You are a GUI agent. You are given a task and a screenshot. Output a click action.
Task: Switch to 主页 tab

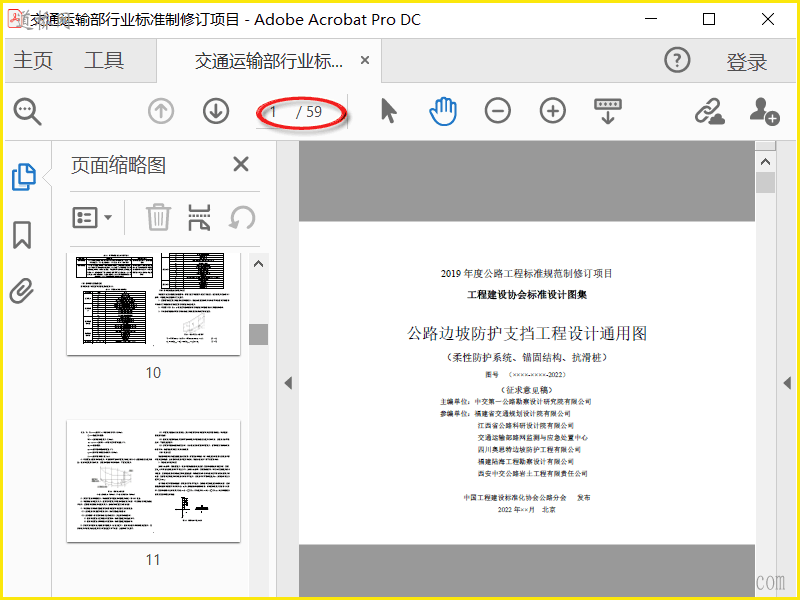pyautogui.click(x=33, y=60)
